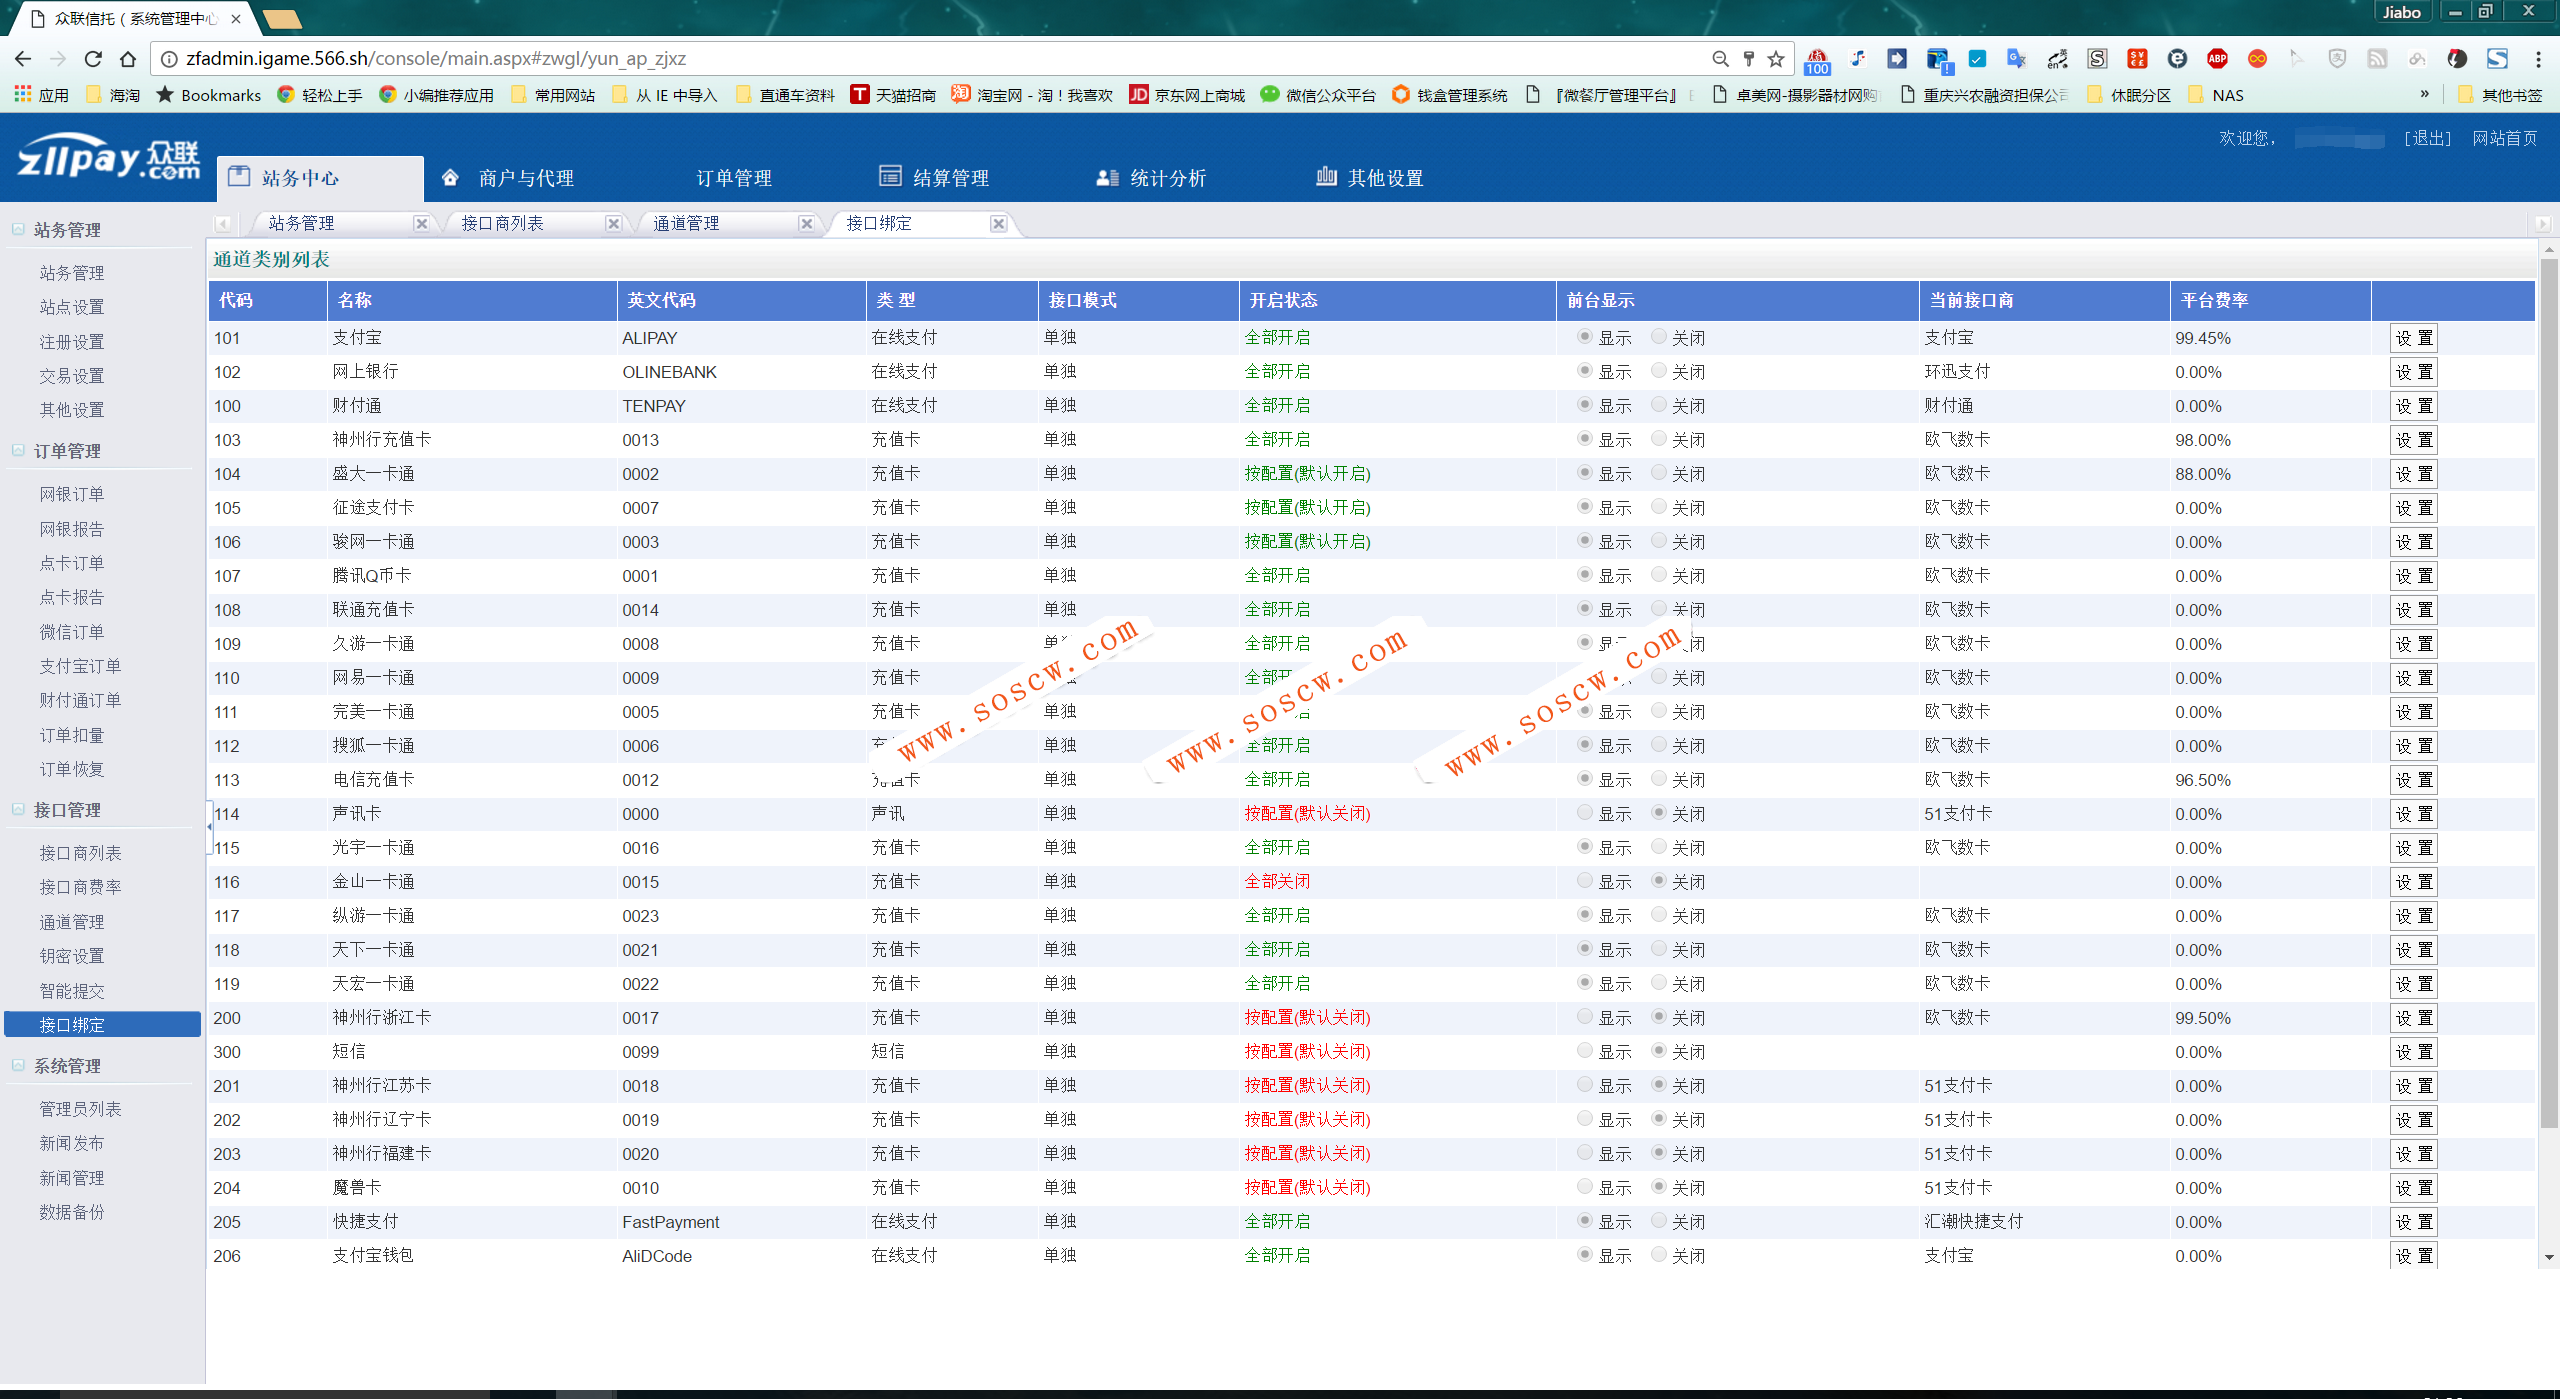Open the Chrome three-dot menu
Image resolution: width=2560 pixels, height=1399 pixels.
(x=2538, y=59)
